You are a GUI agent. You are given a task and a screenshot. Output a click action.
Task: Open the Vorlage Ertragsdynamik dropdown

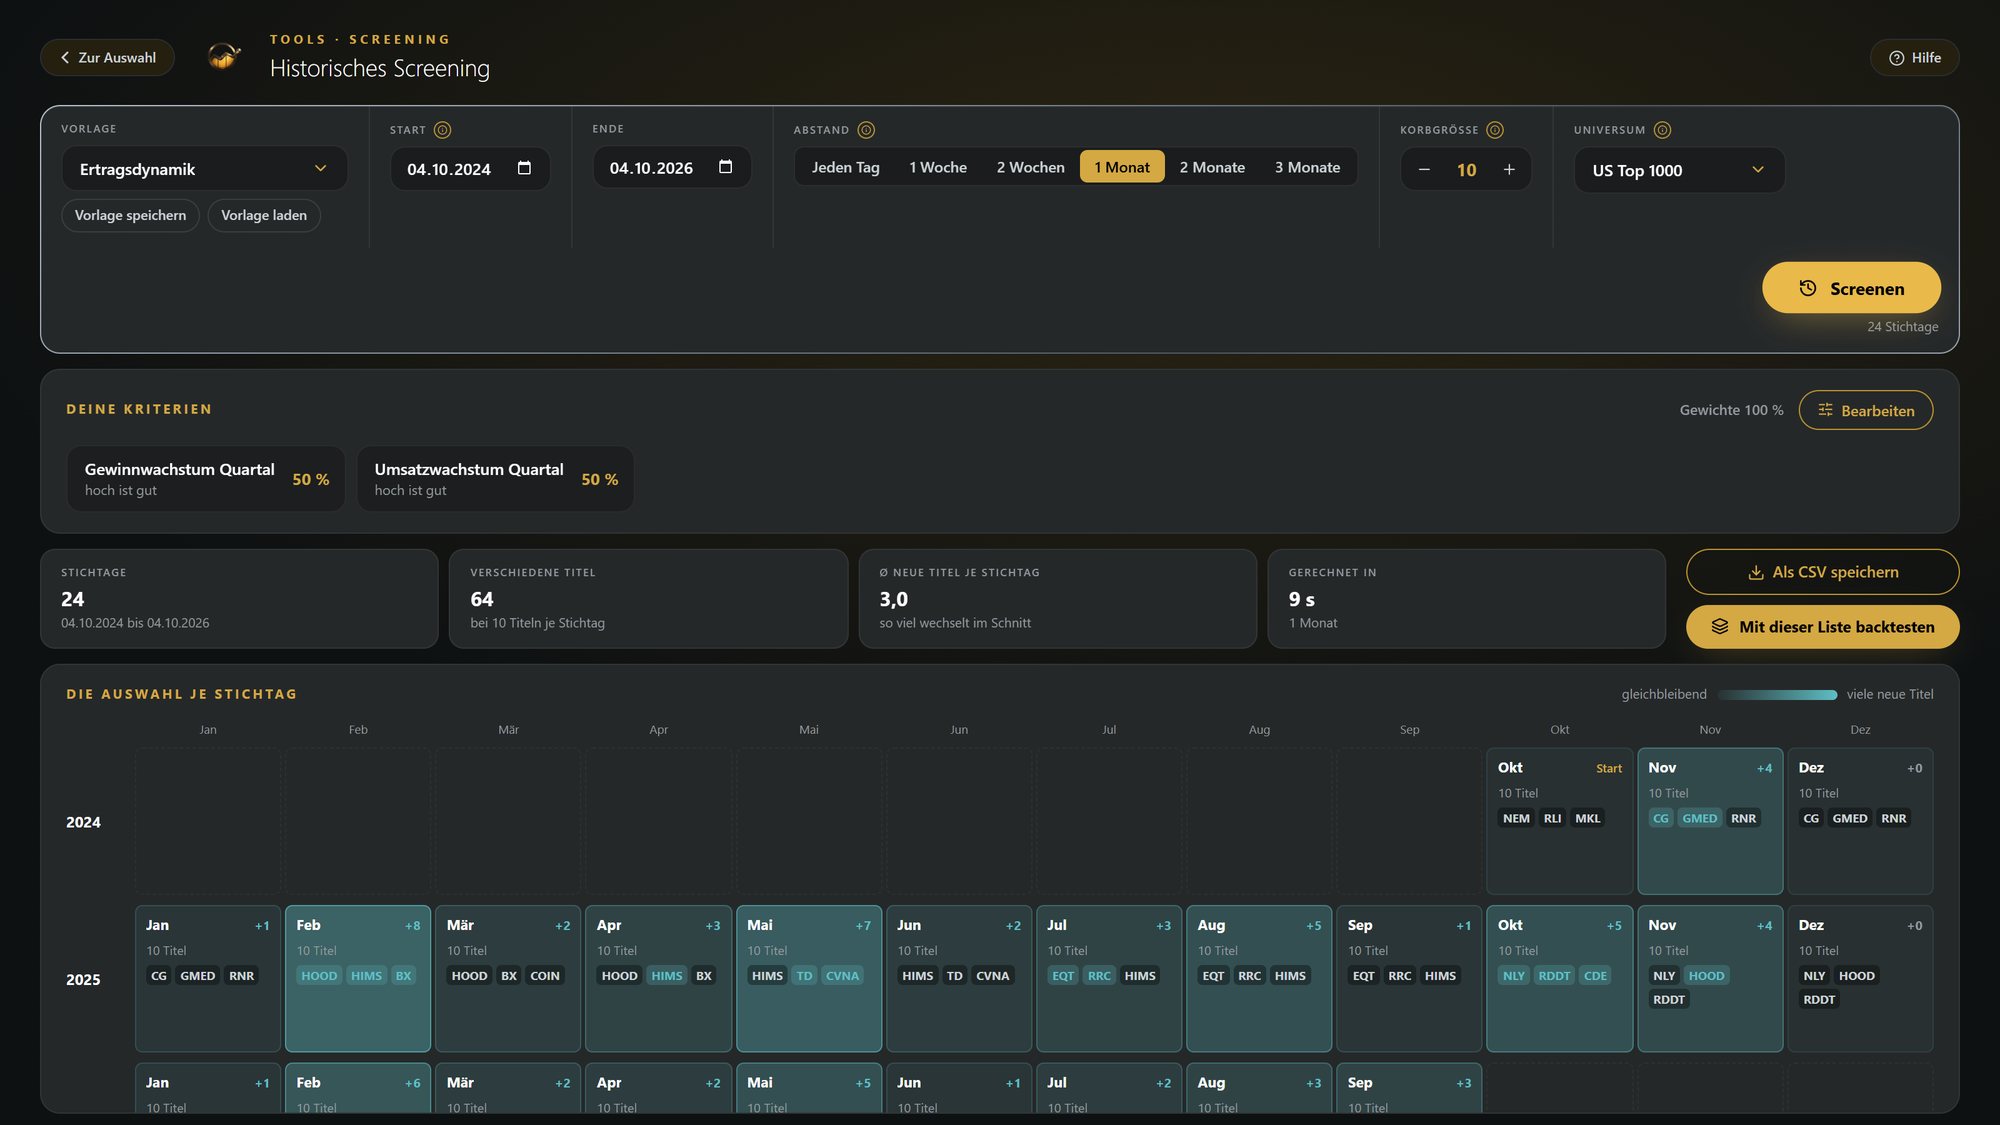pyautogui.click(x=204, y=169)
